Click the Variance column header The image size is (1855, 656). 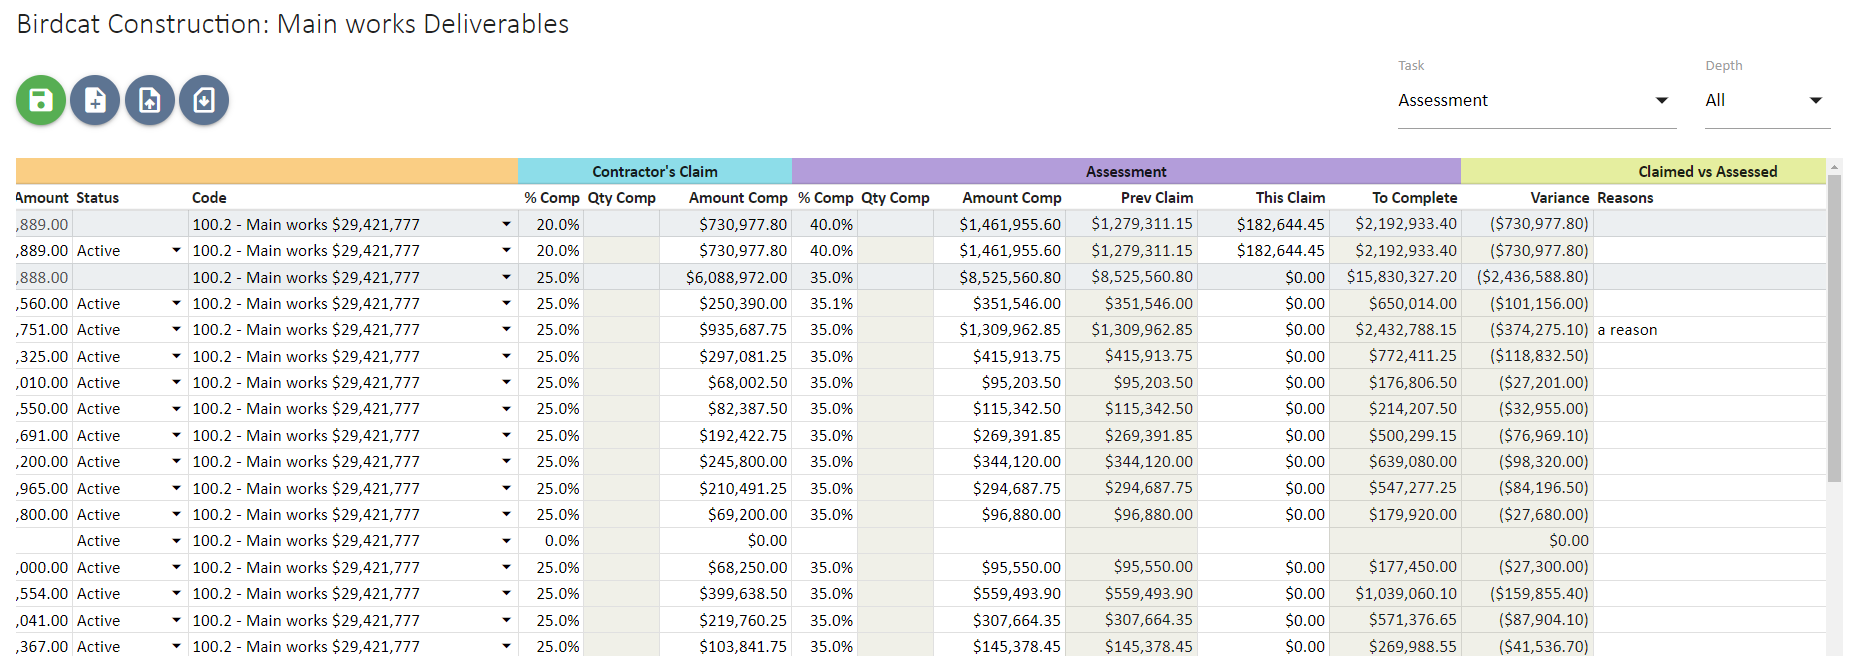click(x=1559, y=198)
